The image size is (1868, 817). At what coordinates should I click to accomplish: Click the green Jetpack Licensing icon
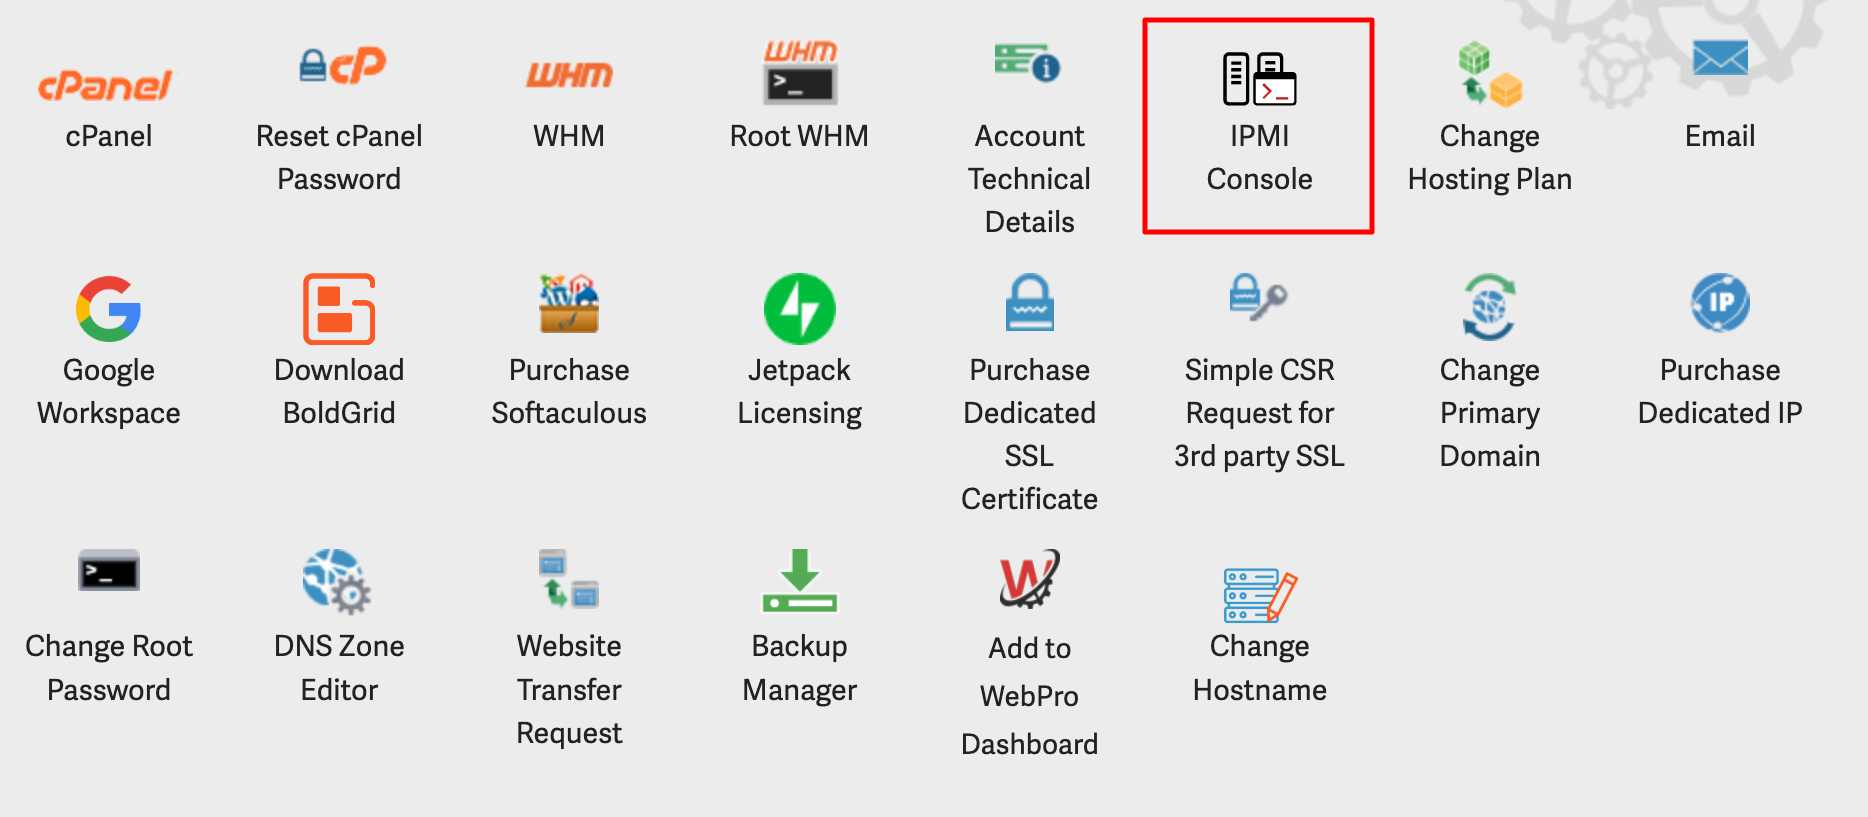(x=800, y=309)
